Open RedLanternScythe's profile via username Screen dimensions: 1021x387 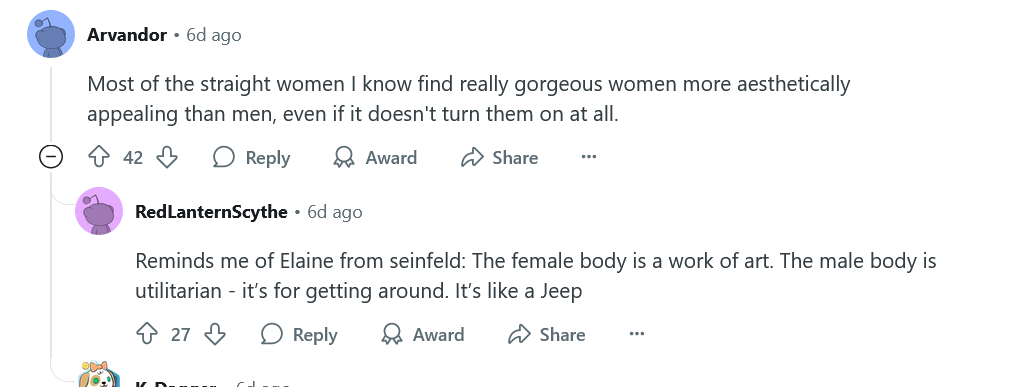click(x=212, y=212)
